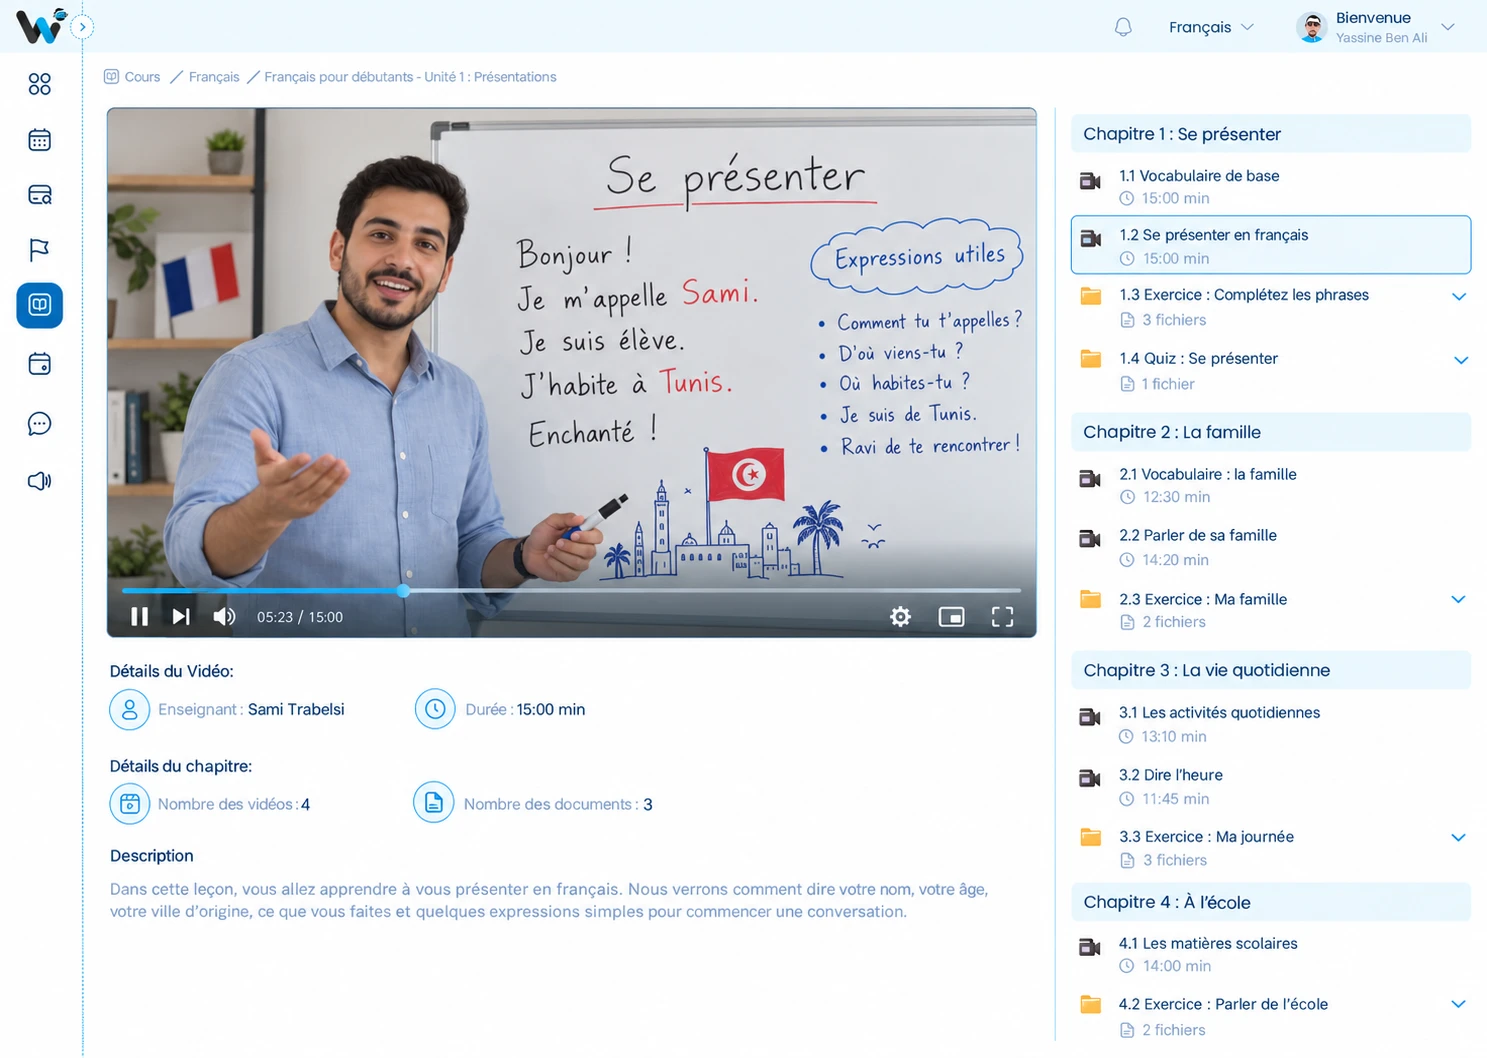The height and width of the screenshot is (1058, 1487).
Task: Play lesson 3.1 Les activités quotidiennes
Action: click(1271, 724)
